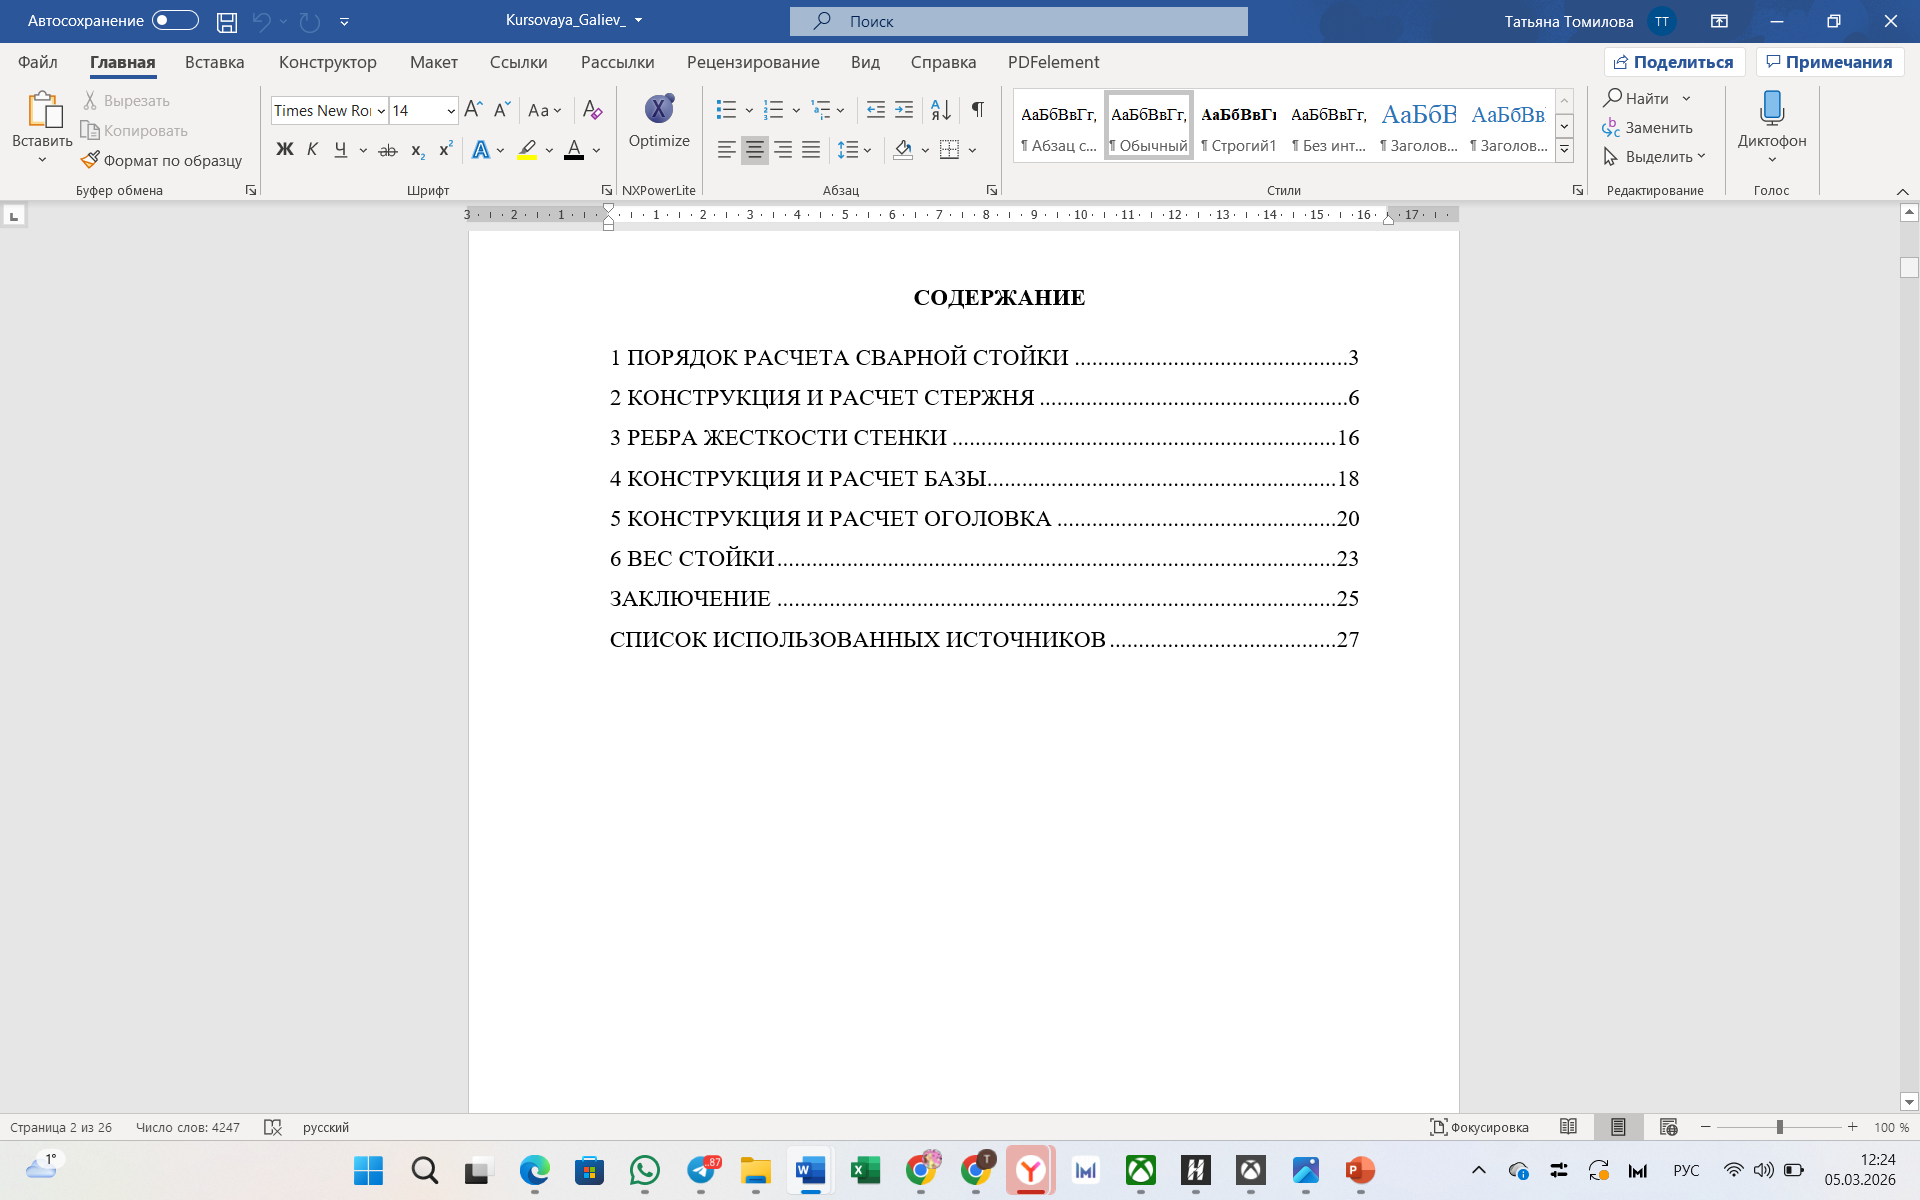Click the Поделиться share button
Image resolution: width=1920 pixels, height=1200 pixels.
pyautogui.click(x=1674, y=62)
